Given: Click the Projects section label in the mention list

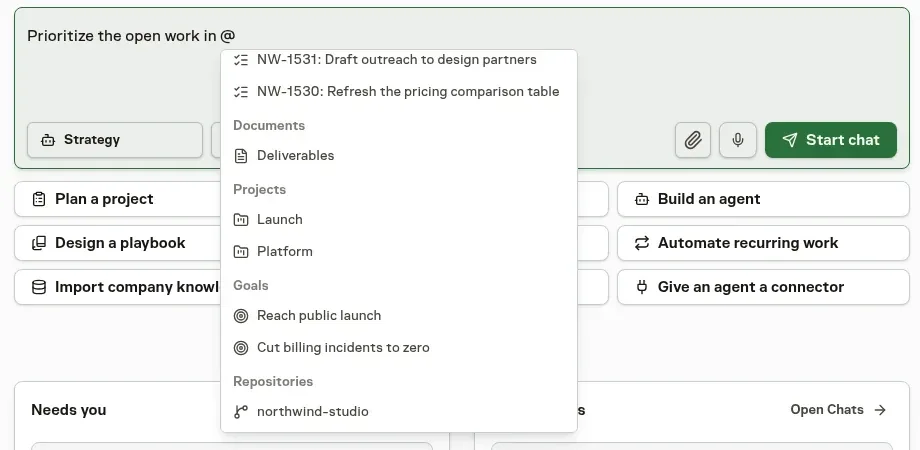Looking at the screenshot, I should pos(259,190).
